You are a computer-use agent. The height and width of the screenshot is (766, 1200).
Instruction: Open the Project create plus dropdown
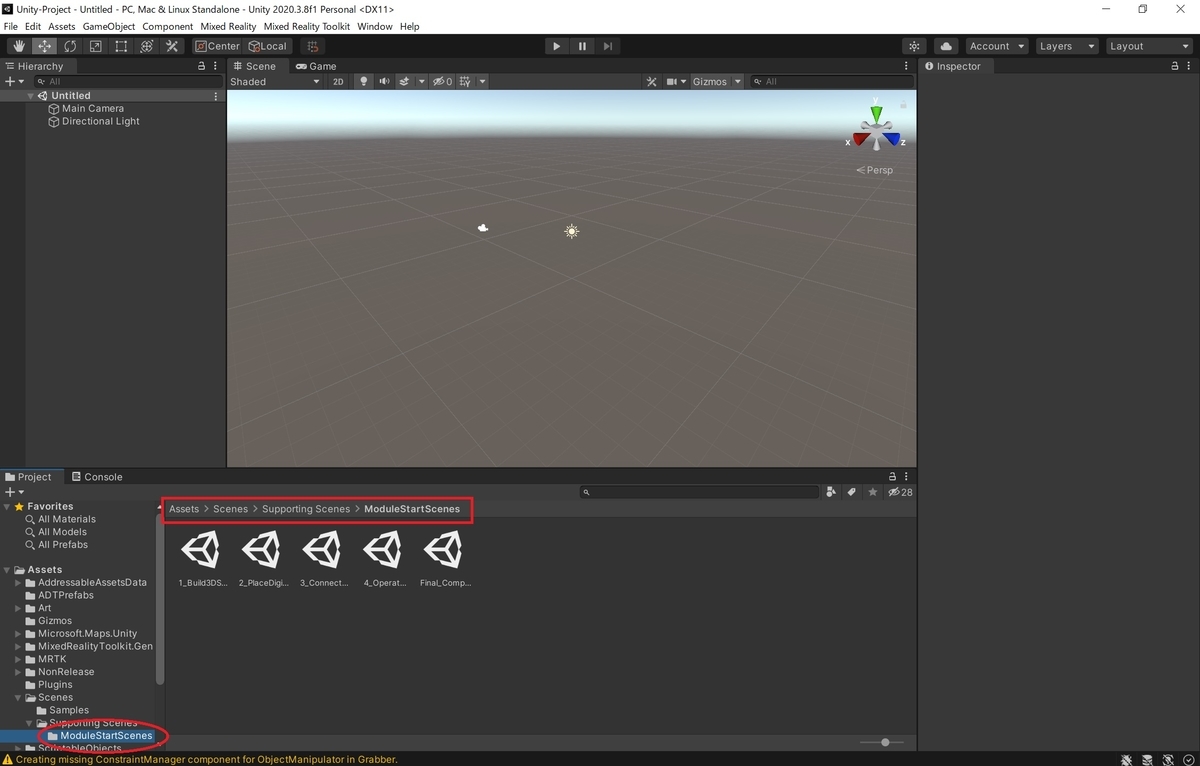click(x=13, y=492)
